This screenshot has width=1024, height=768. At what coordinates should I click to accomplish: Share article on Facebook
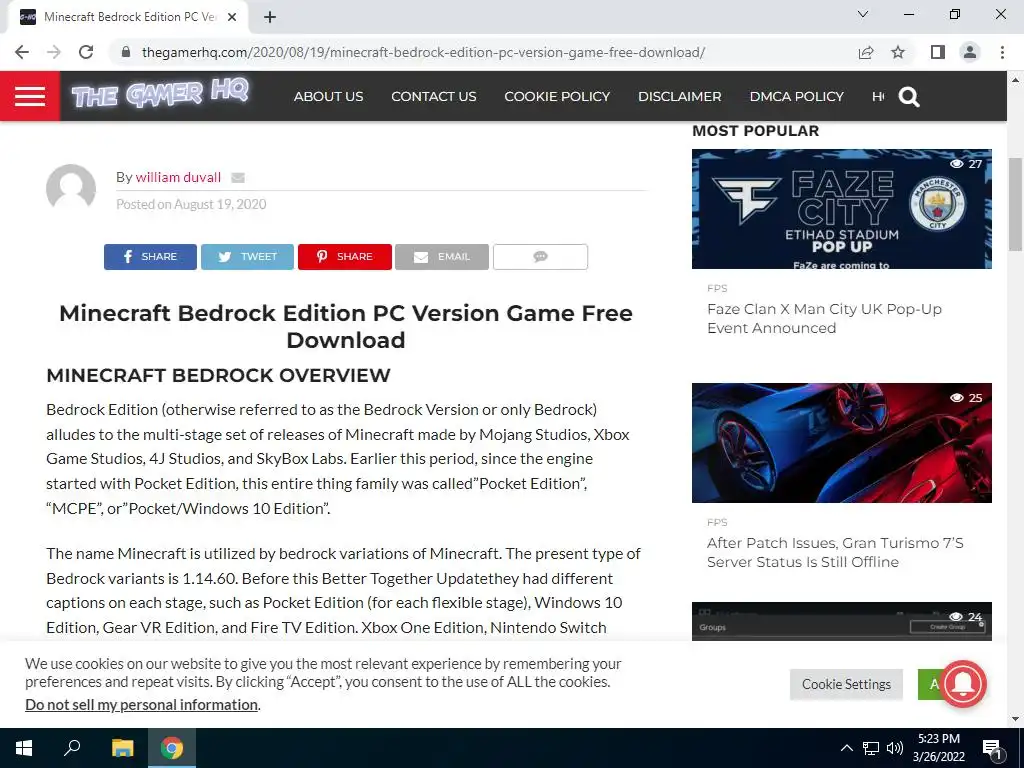point(150,257)
